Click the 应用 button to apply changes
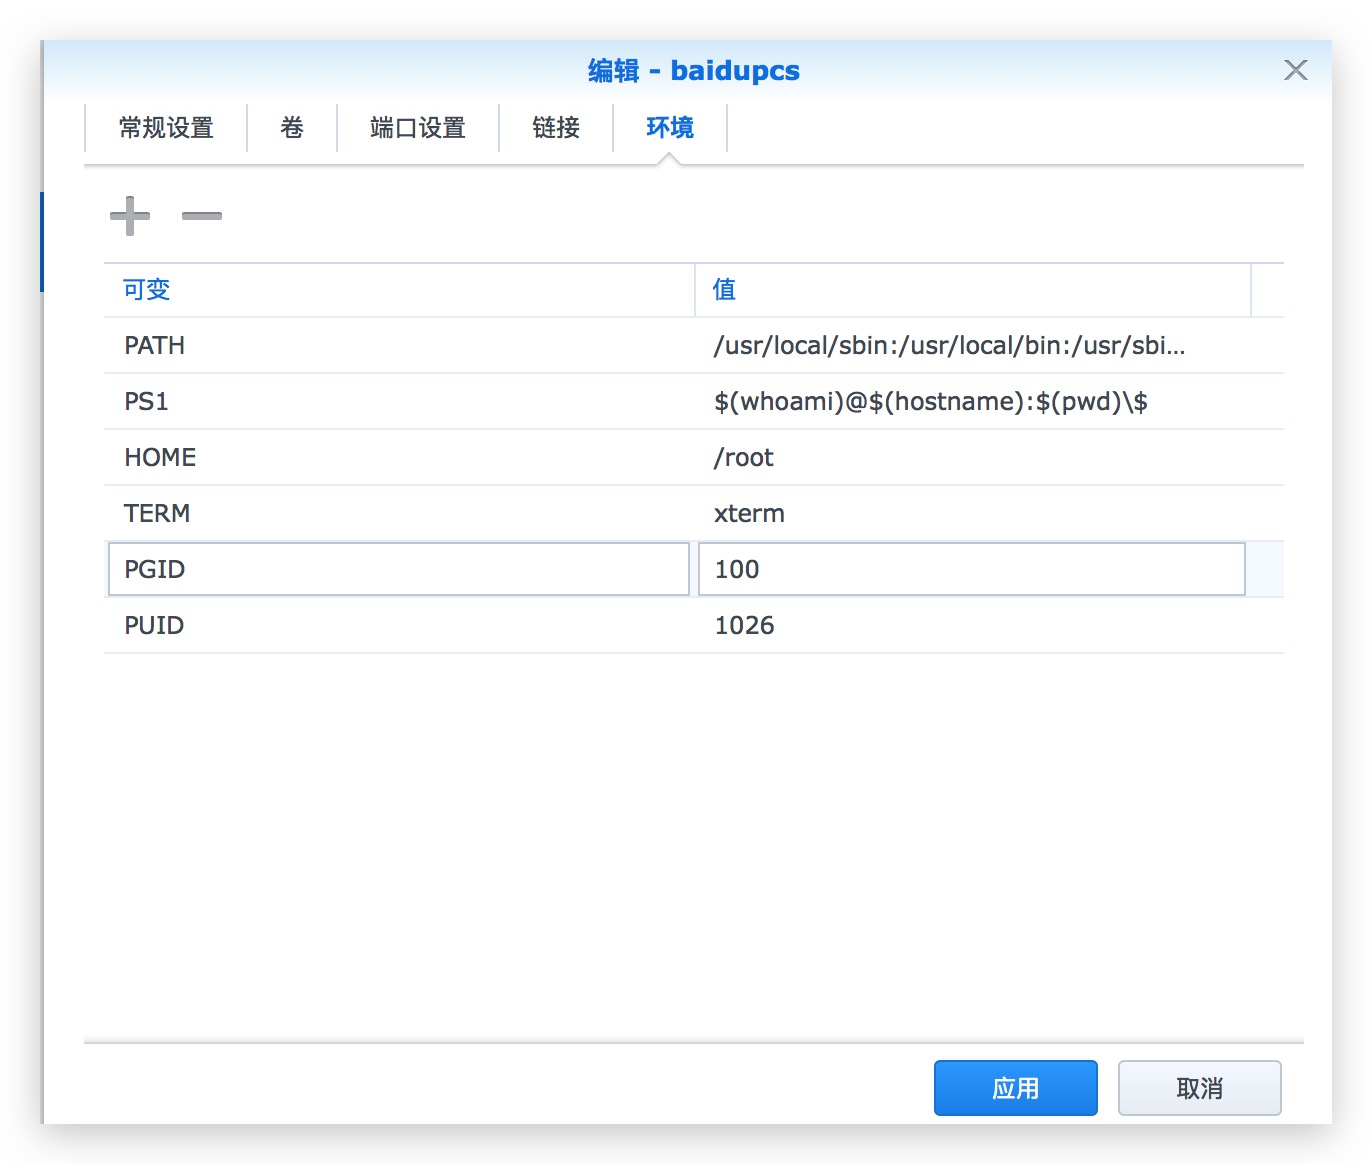1372x1164 pixels. [1015, 1088]
